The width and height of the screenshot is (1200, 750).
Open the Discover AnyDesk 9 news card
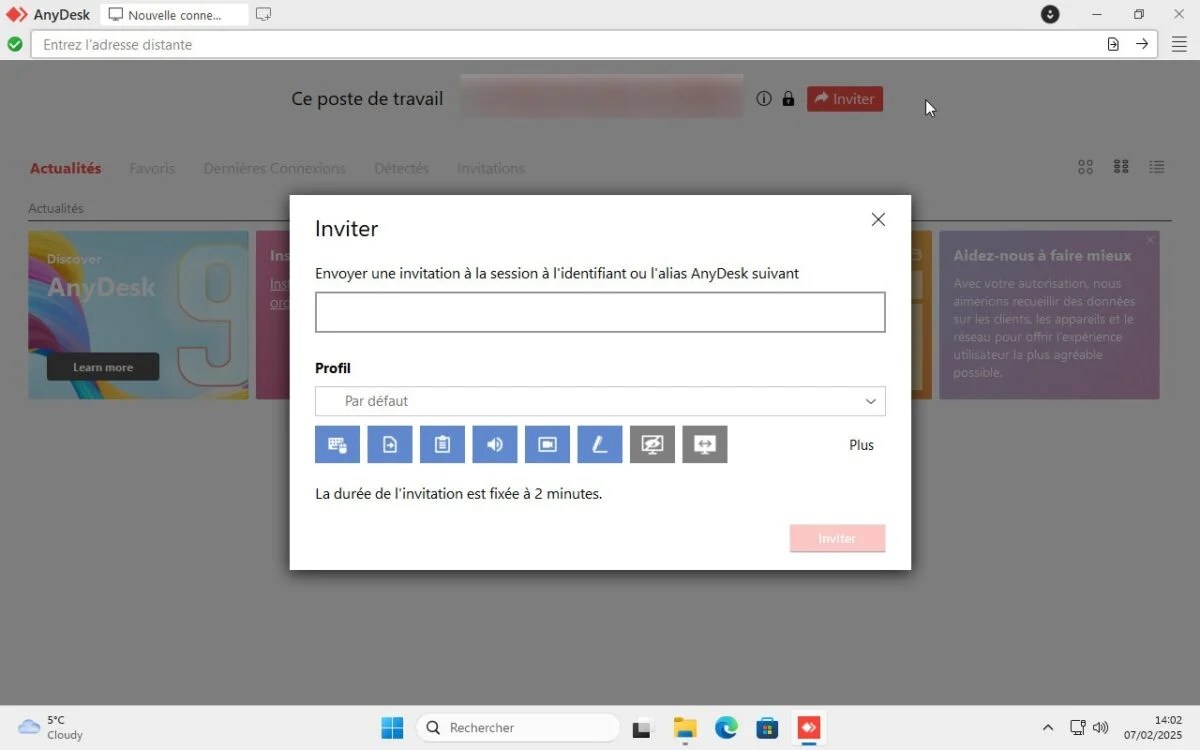[x=138, y=315]
